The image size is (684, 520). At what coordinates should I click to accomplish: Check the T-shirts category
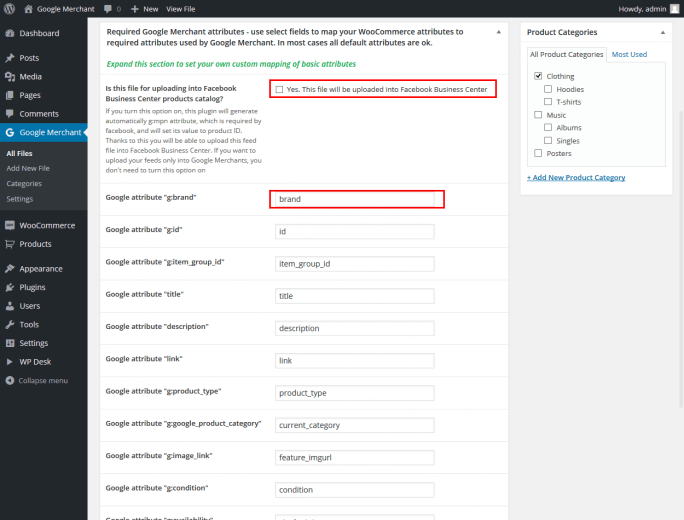(548, 102)
